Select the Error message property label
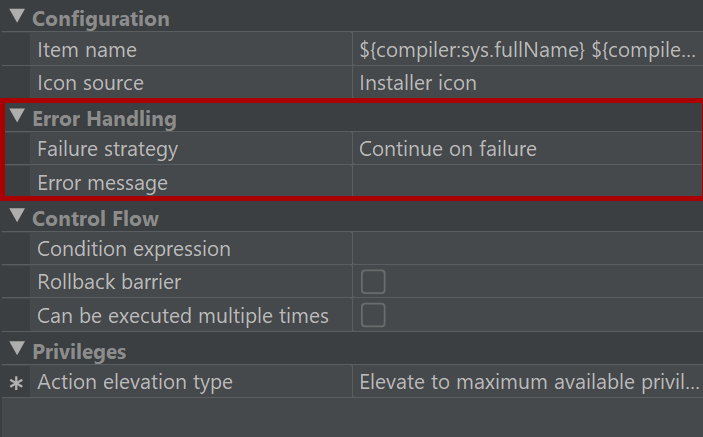 point(103,183)
